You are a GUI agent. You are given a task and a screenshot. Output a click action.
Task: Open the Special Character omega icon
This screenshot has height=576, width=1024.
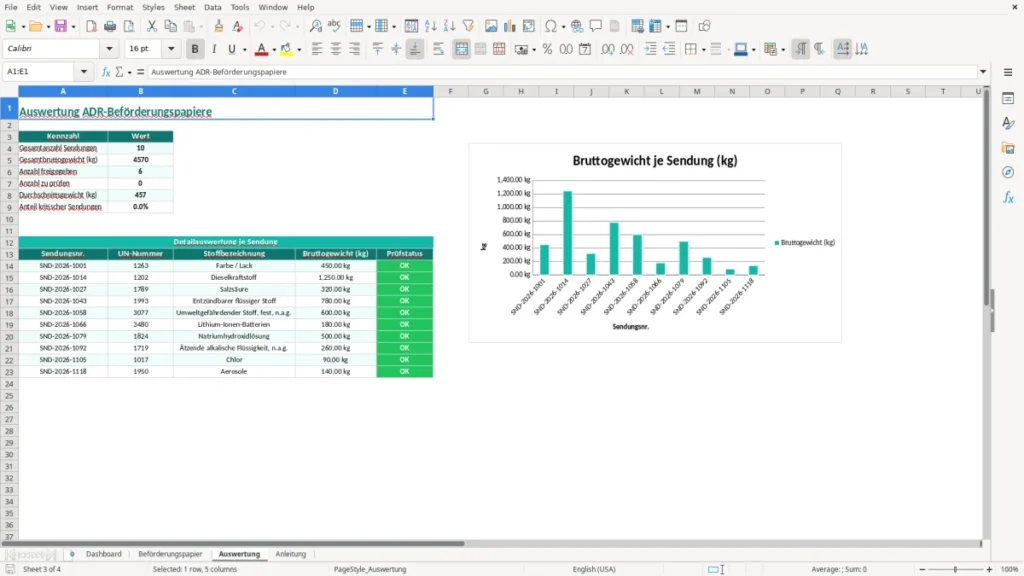[551, 26]
